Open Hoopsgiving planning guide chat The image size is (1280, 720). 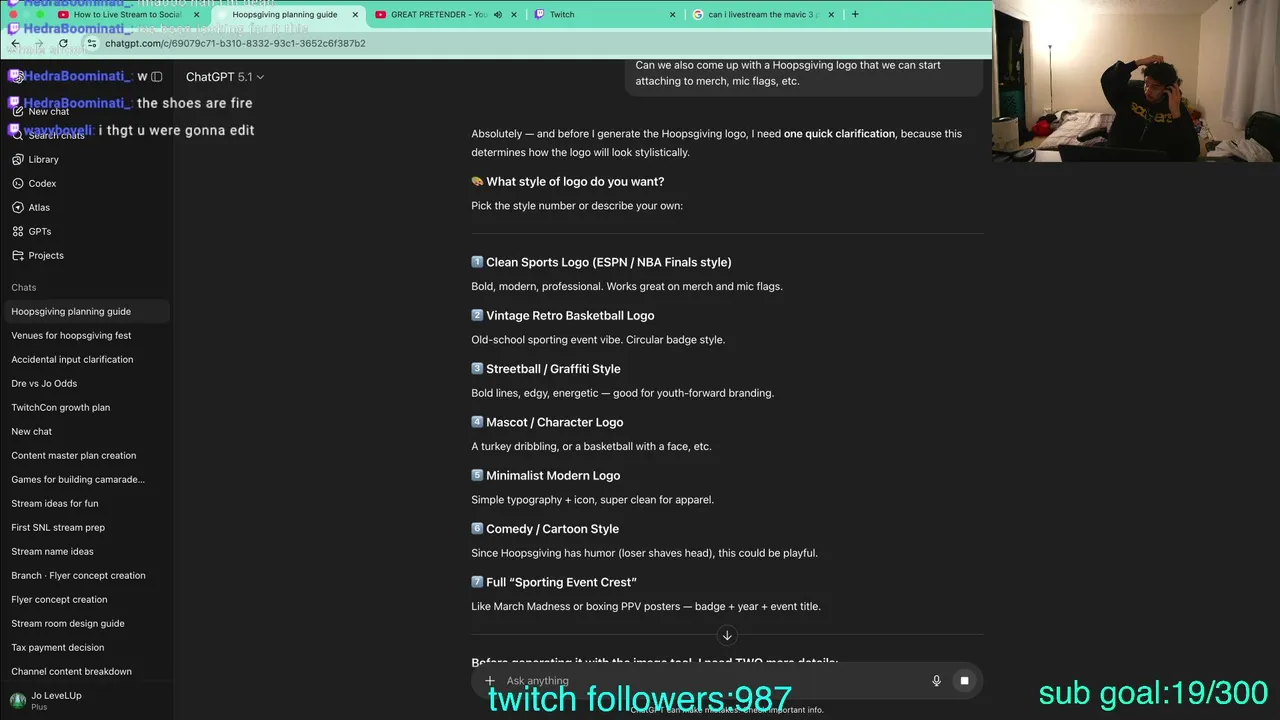click(87, 311)
